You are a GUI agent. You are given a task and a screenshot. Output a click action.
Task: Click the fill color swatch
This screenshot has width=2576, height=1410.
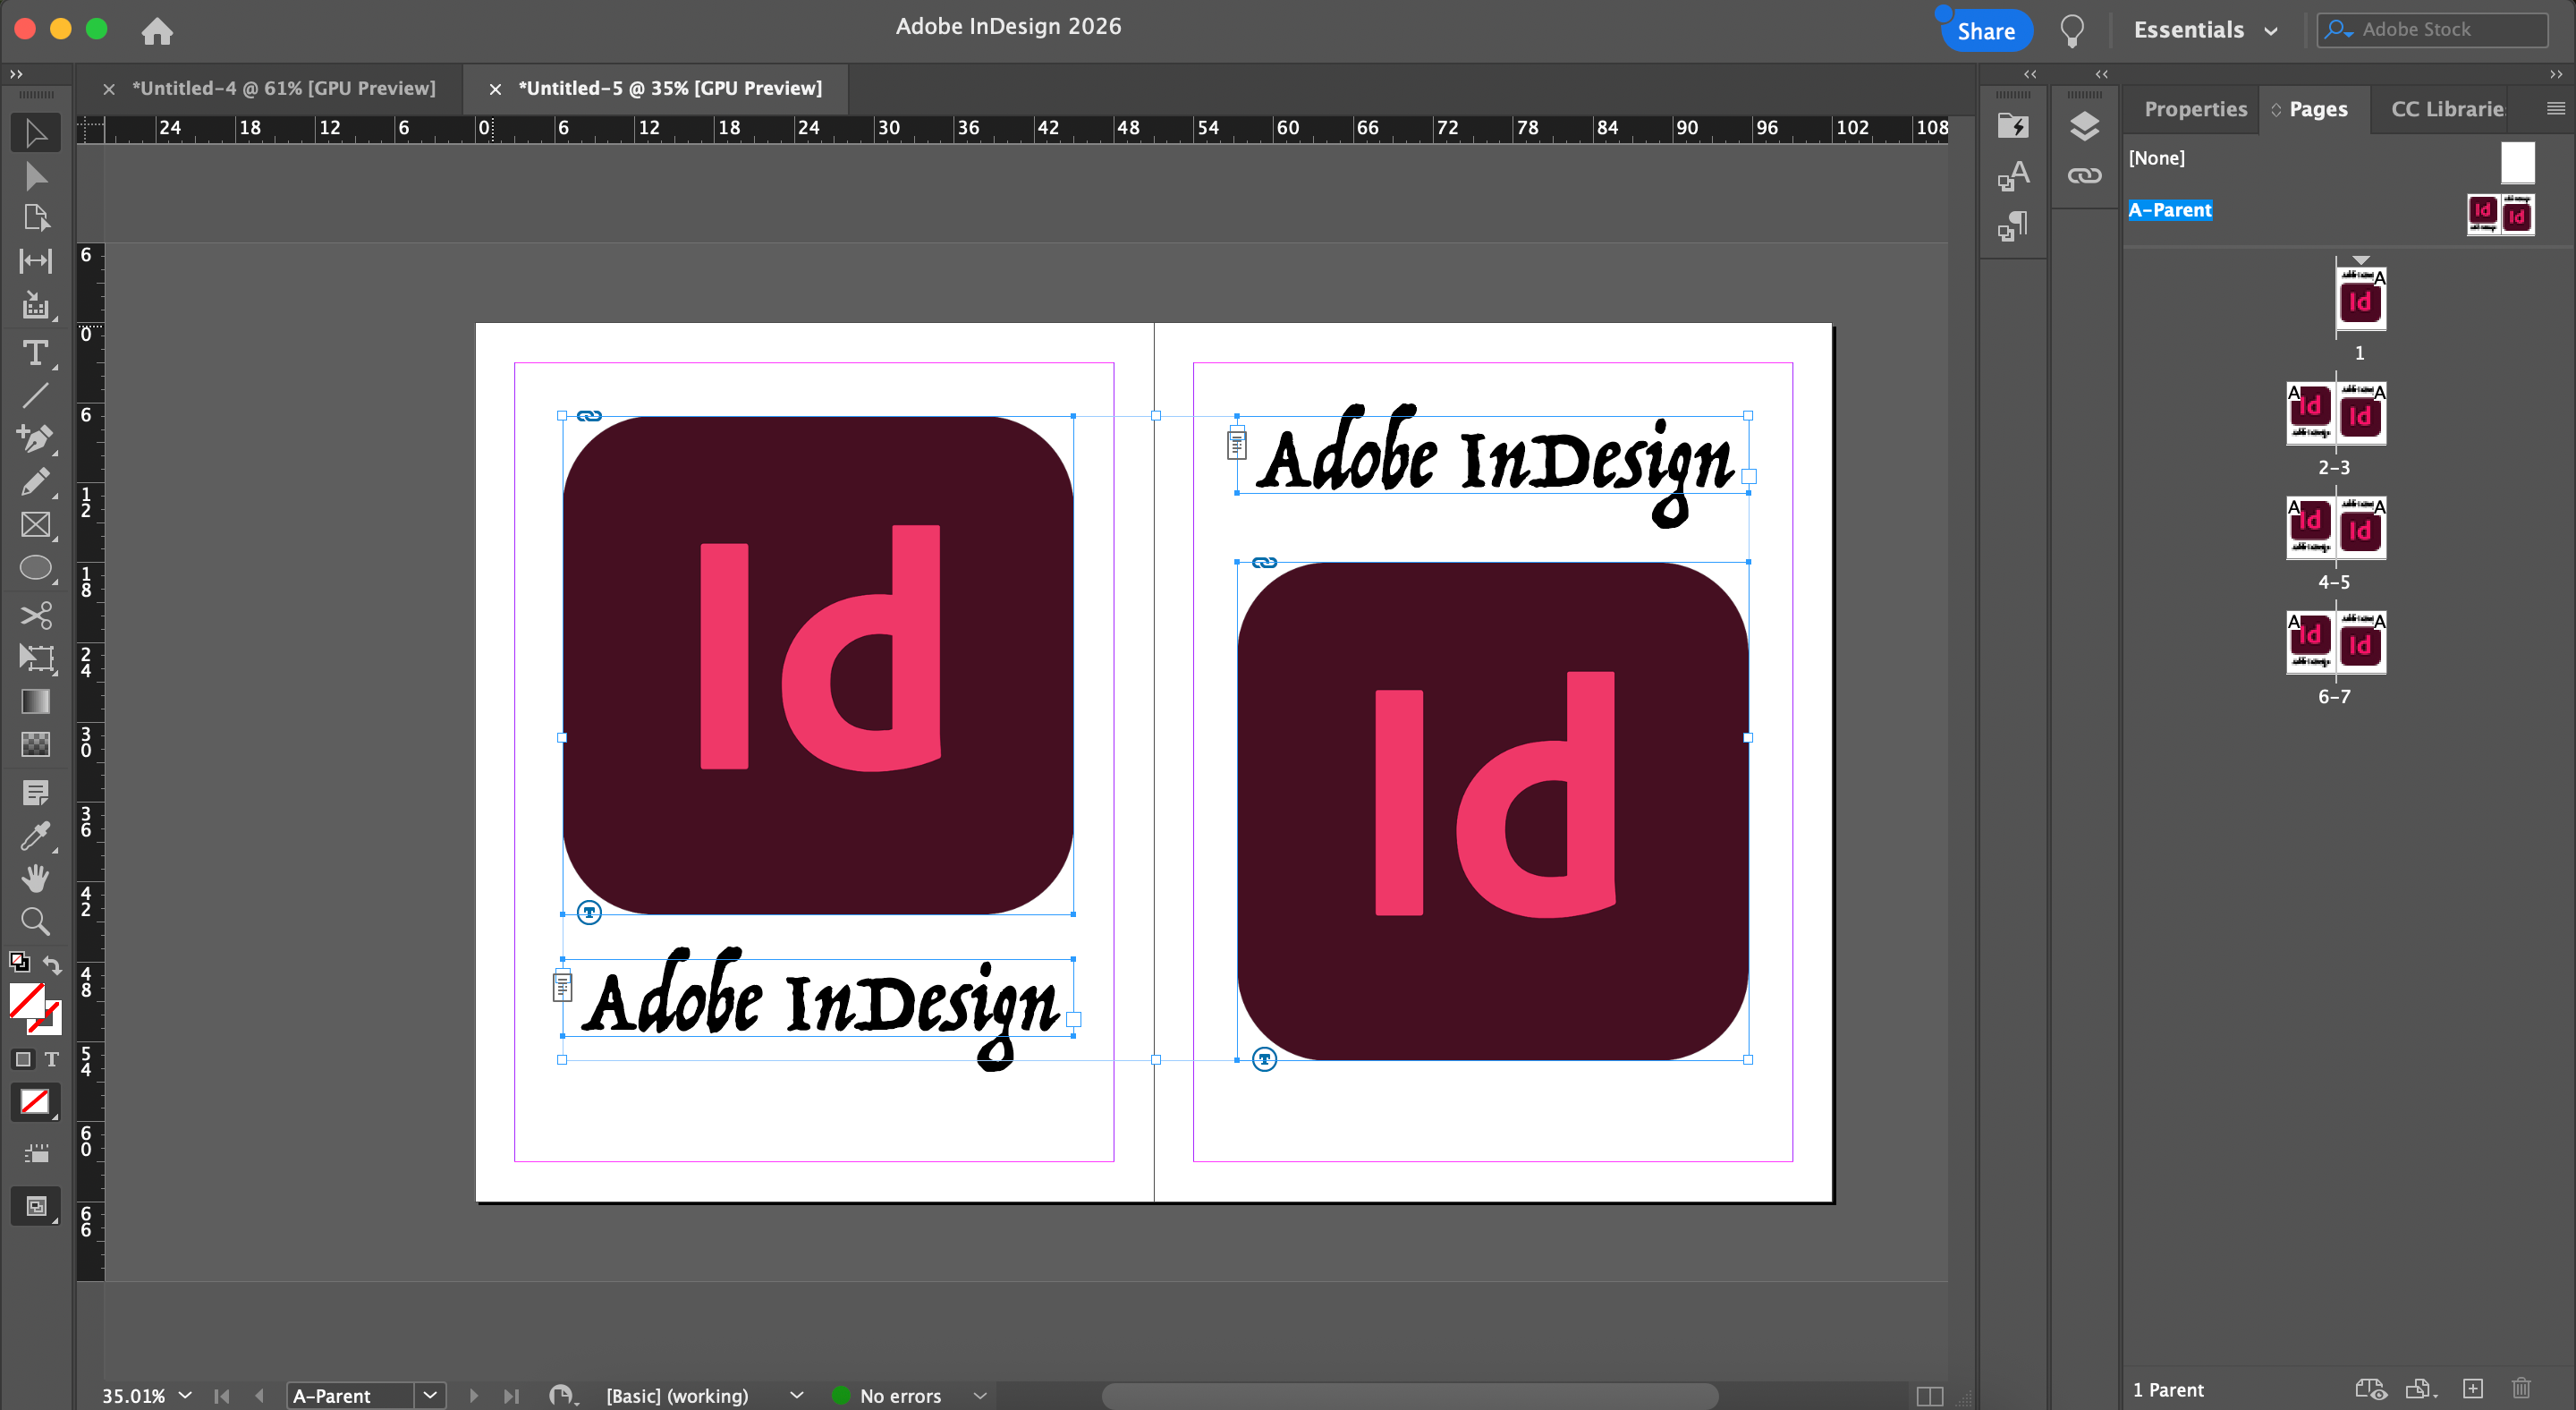pos(26,1000)
